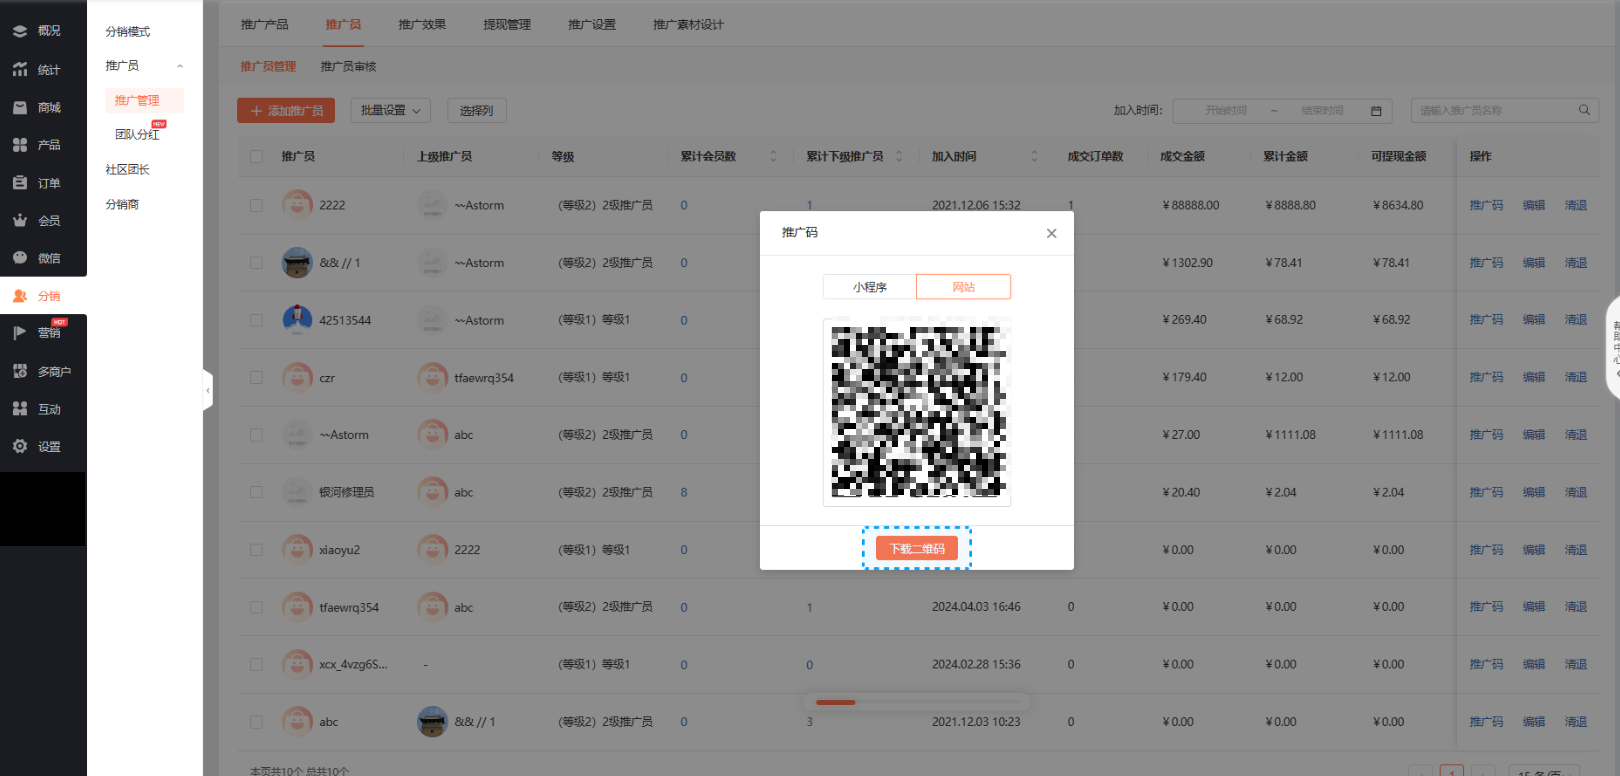Image resolution: width=1620 pixels, height=776 pixels.
Task: Click the avatar of user &&// 1
Action: 297,263
